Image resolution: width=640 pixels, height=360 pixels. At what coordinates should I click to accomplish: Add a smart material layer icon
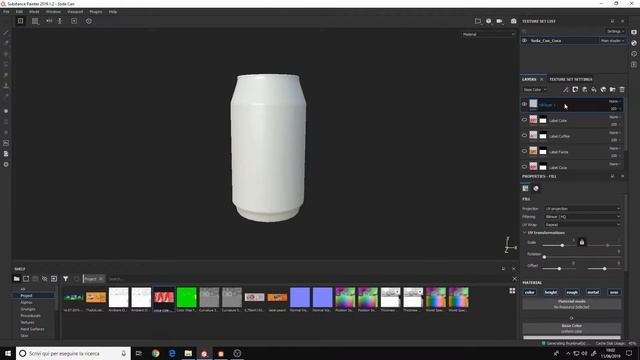[603, 89]
